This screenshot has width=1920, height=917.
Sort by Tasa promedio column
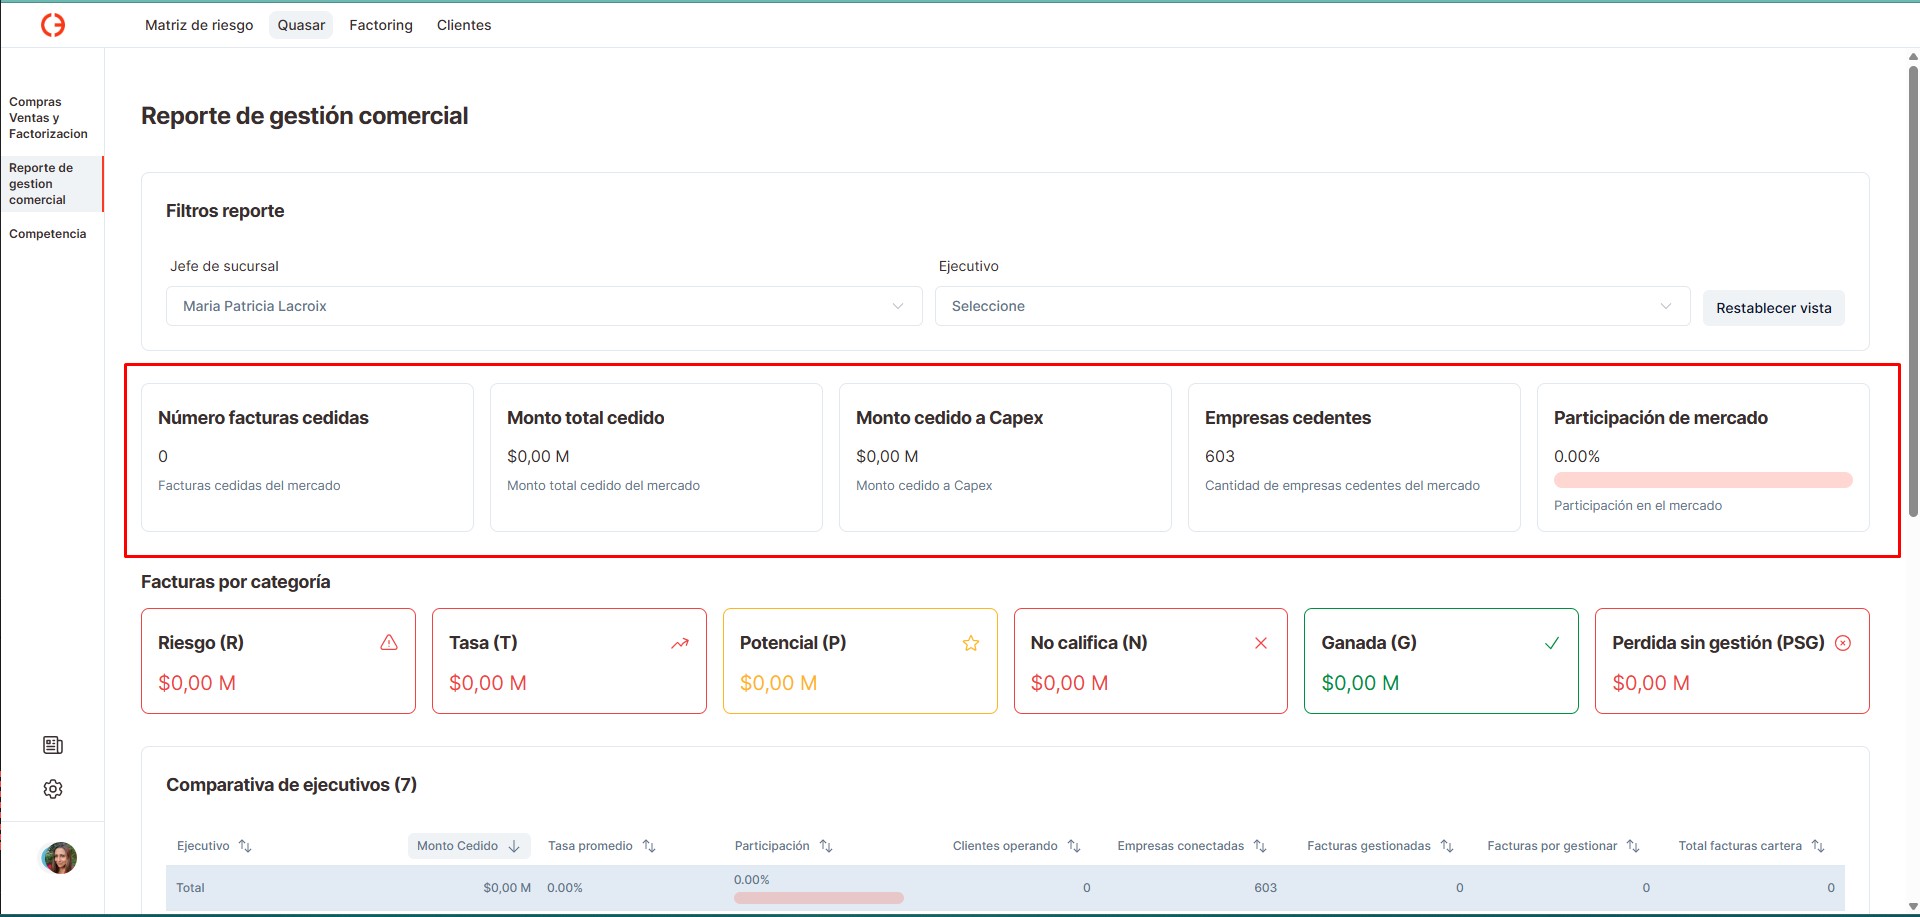coord(649,846)
